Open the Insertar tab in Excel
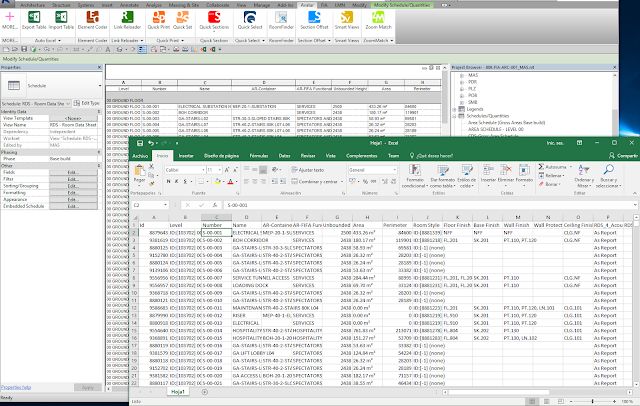Image resolution: width=640 pixels, height=406 pixels. pyautogui.click(x=186, y=156)
